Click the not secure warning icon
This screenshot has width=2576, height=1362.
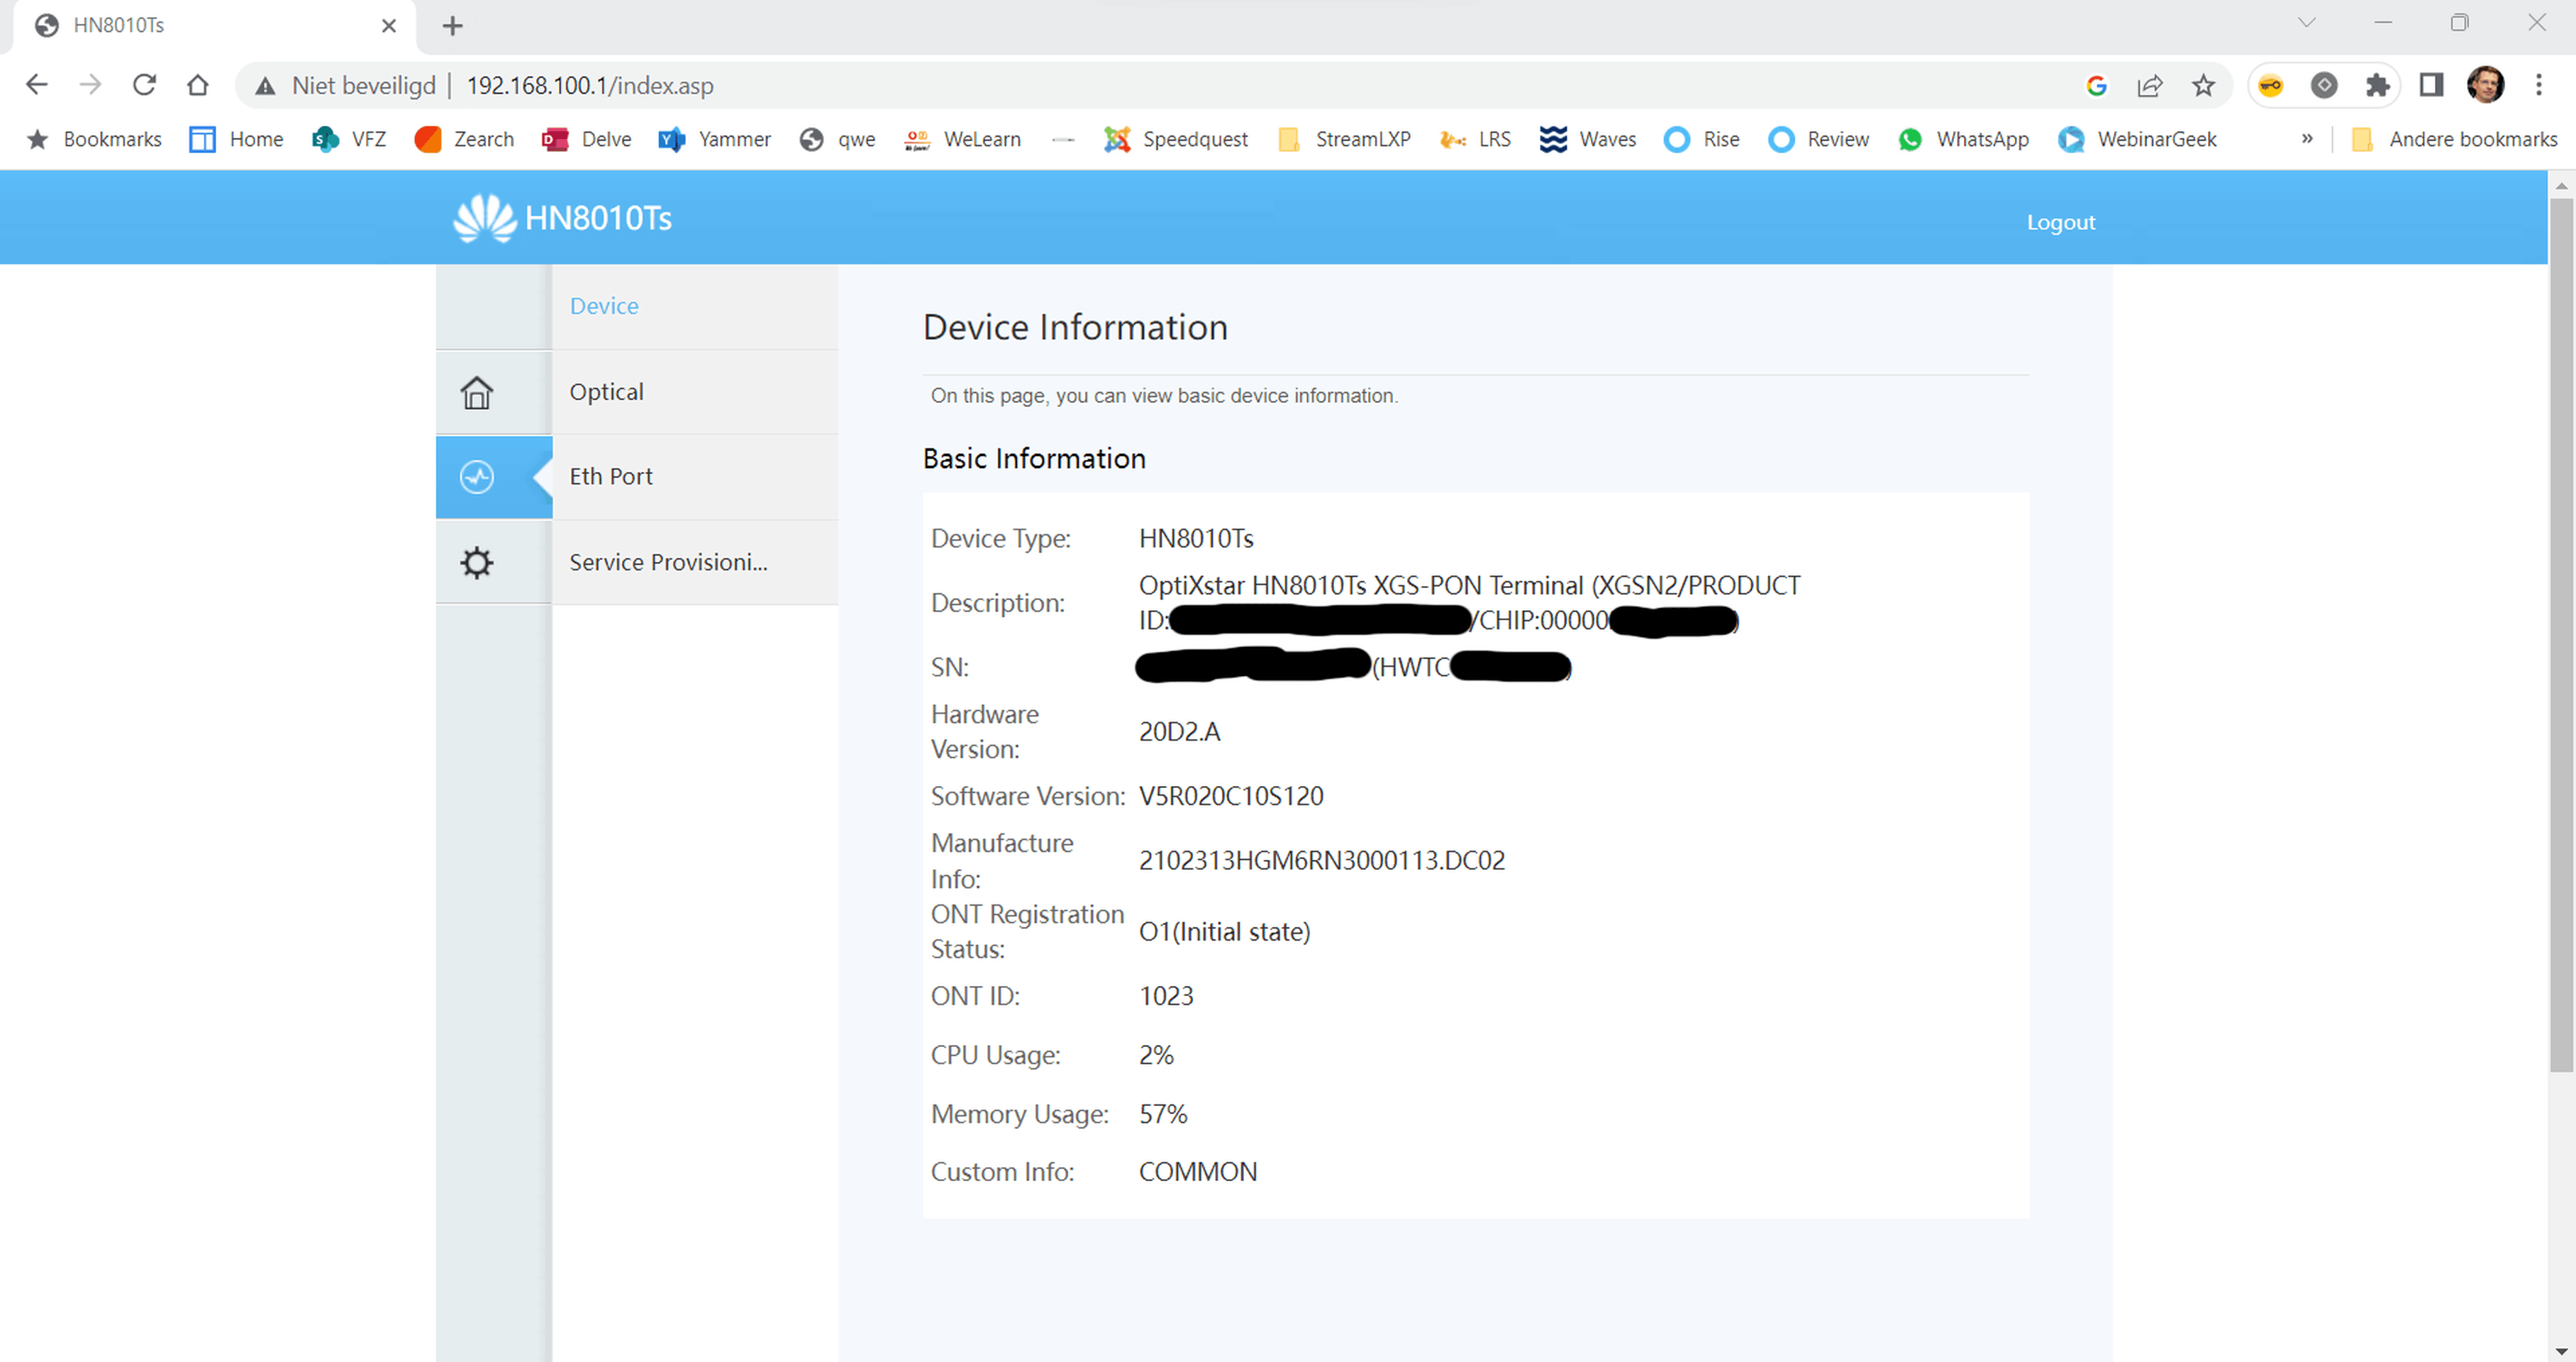pos(265,86)
